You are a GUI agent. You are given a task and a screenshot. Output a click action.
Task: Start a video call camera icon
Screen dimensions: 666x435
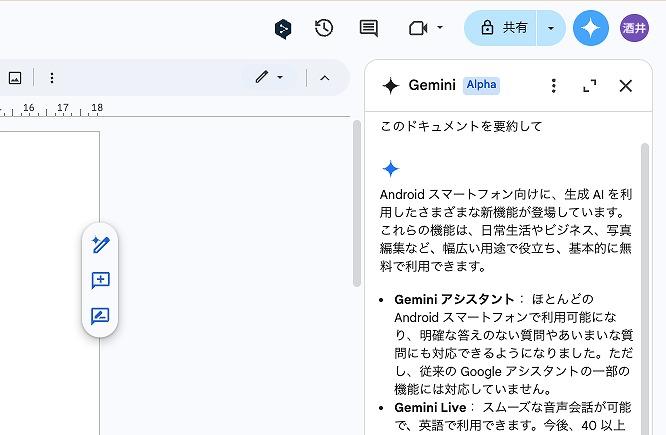point(418,28)
